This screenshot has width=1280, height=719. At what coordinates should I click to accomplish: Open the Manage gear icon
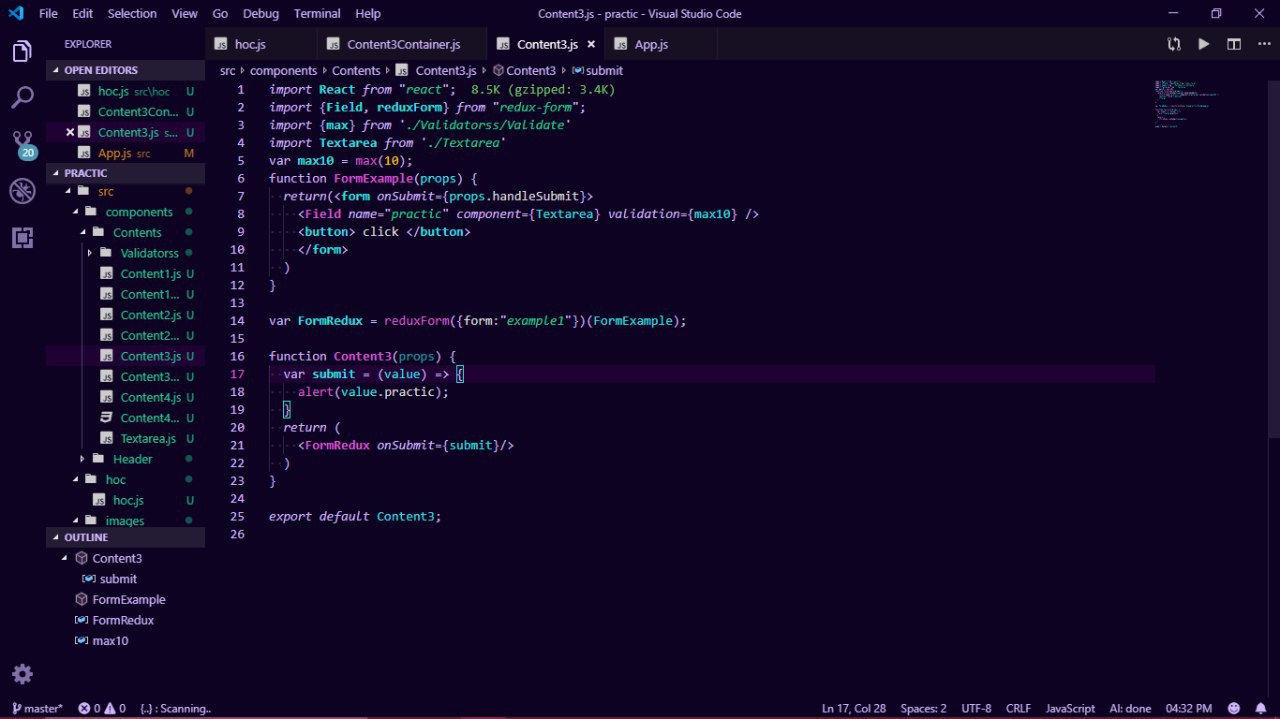[x=22, y=673]
